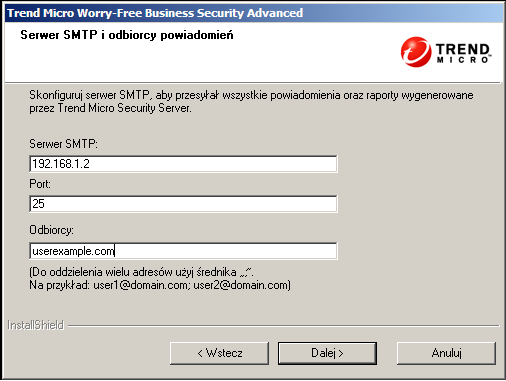Click into the Odbiorcy recipients field
Image resolution: width=506 pixels, height=381 pixels.
[183, 251]
